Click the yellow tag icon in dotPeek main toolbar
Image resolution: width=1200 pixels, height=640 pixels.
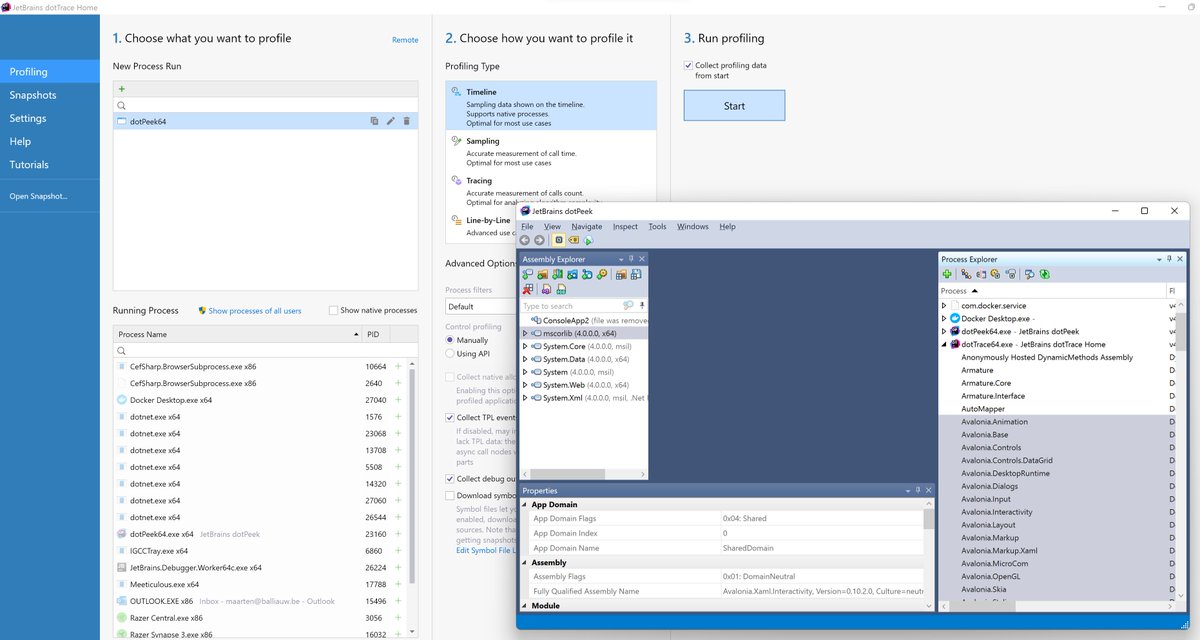click(574, 240)
